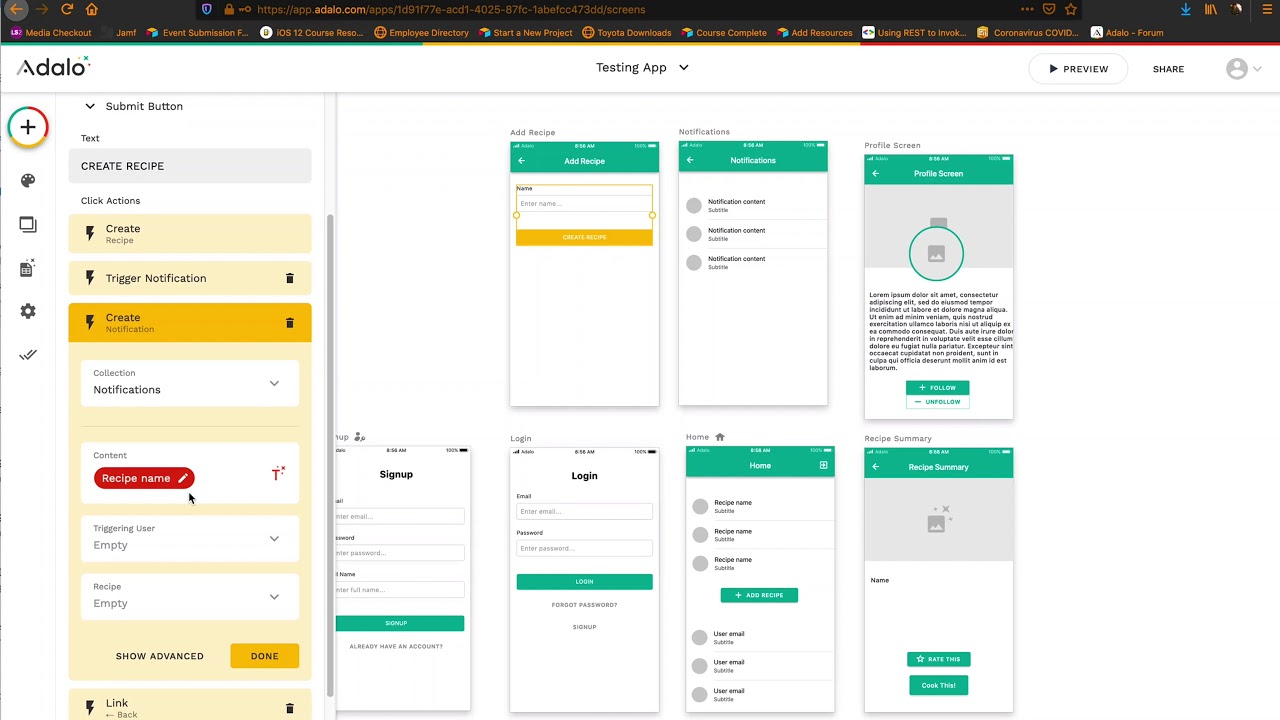Open the Database collections icon

click(x=26, y=268)
